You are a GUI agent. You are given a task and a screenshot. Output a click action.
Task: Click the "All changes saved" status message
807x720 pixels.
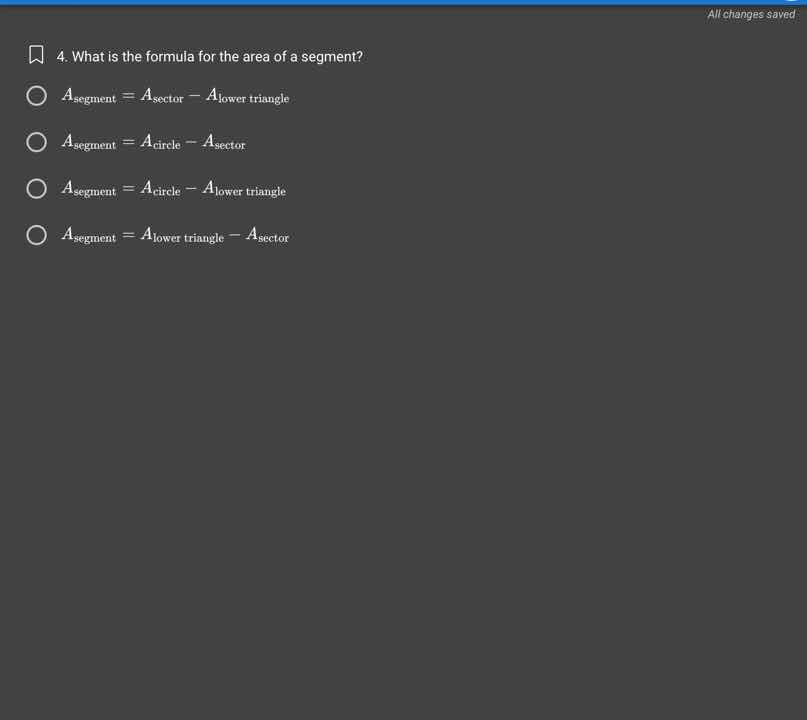(751, 14)
